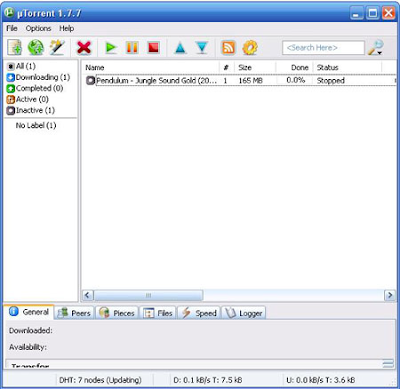Move torrent down the queue with the down arrow
The image size is (400, 389).
[x=202, y=48]
